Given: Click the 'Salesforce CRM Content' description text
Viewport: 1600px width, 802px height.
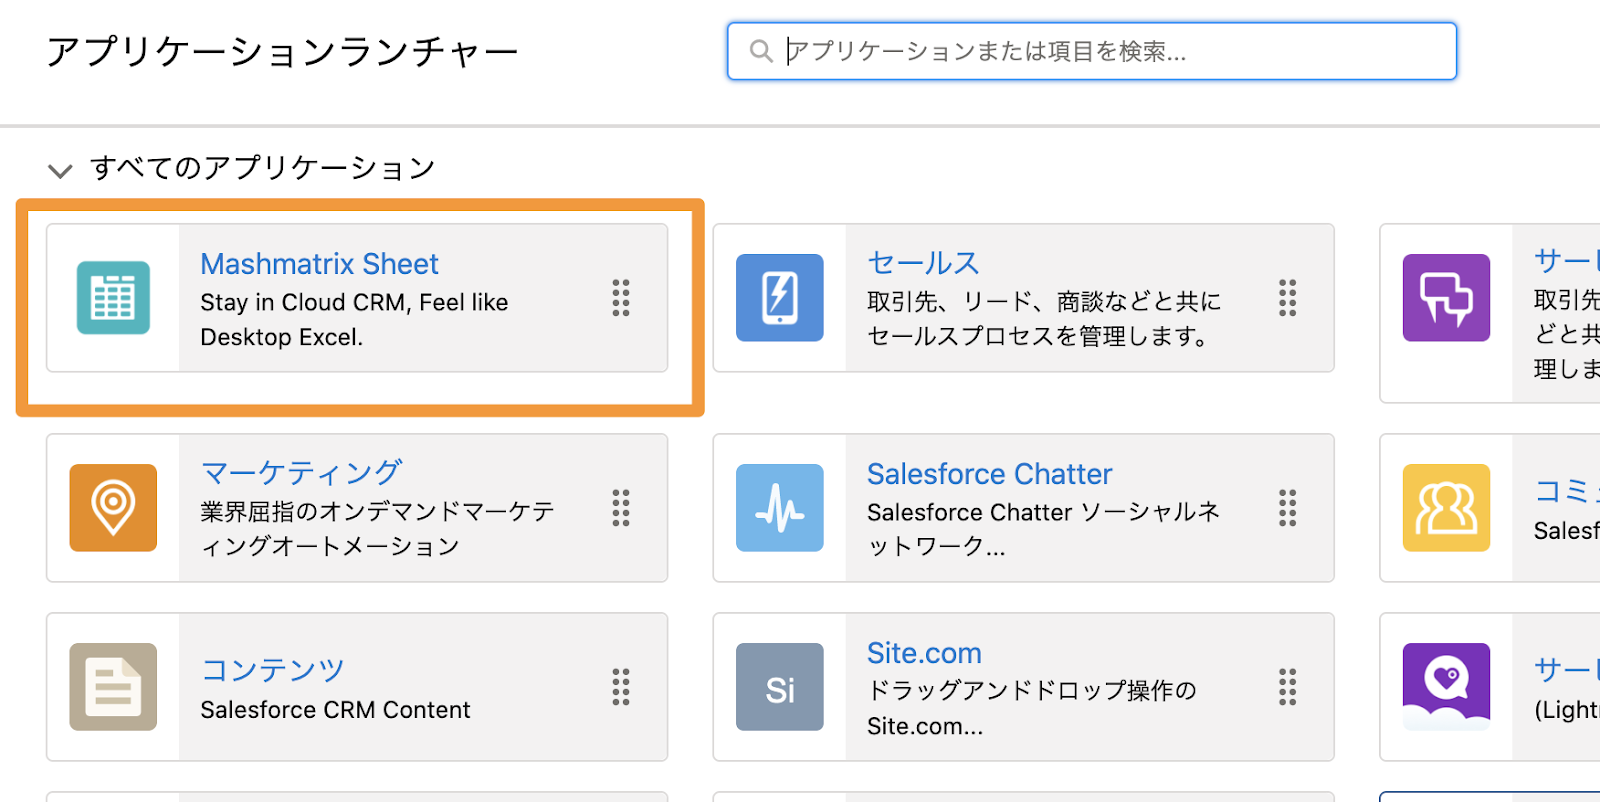Looking at the screenshot, I should pos(335,710).
